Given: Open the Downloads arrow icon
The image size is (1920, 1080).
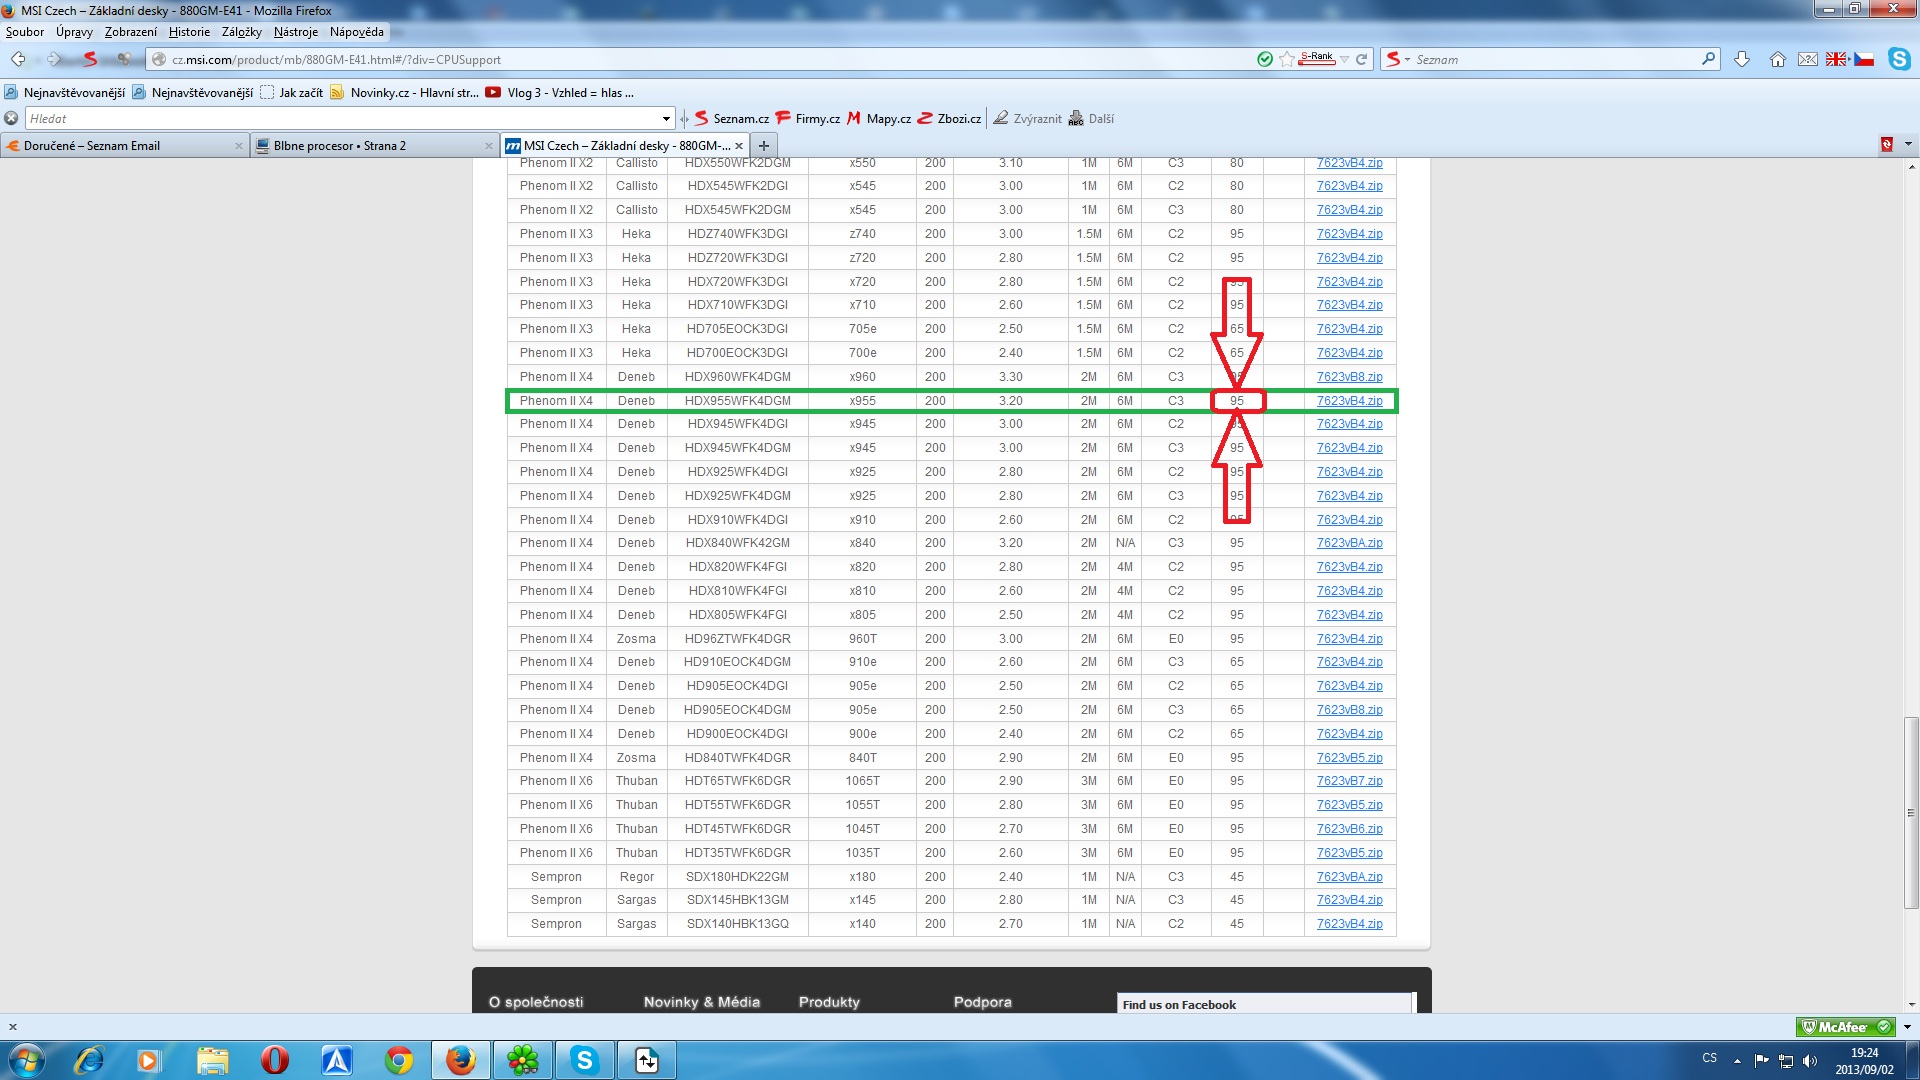Looking at the screenshot, I should pyautogui.click(x=1742, y=59).
